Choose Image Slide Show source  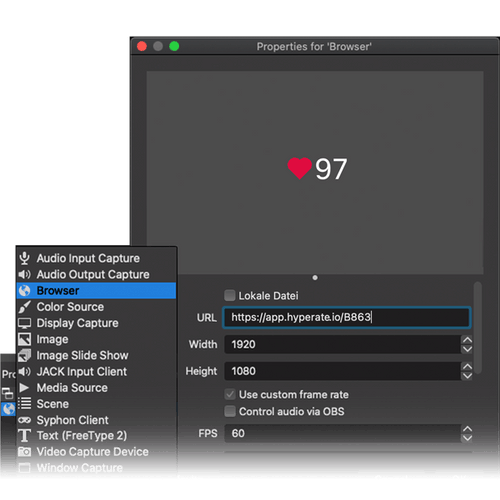96,355
